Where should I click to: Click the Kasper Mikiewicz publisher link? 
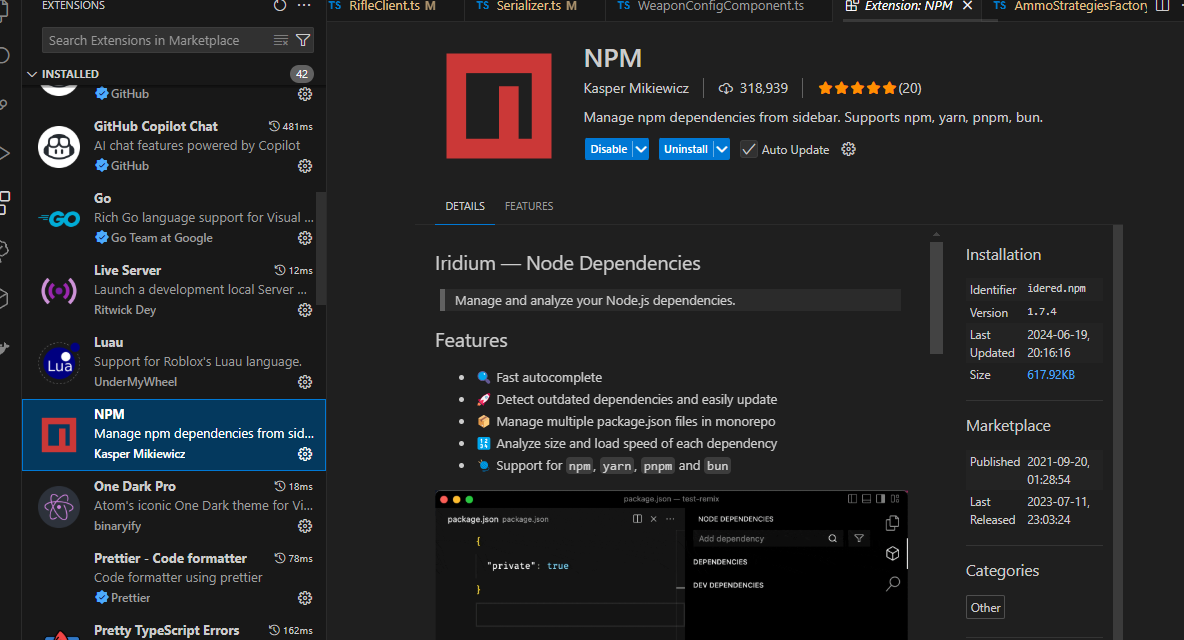pos(635,88)
